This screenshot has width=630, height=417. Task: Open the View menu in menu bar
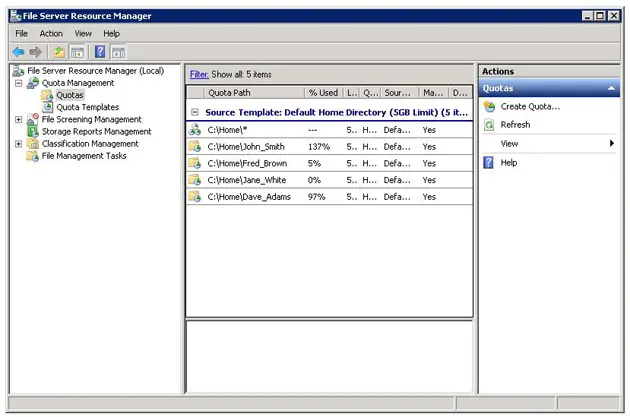tap(83, 33)
